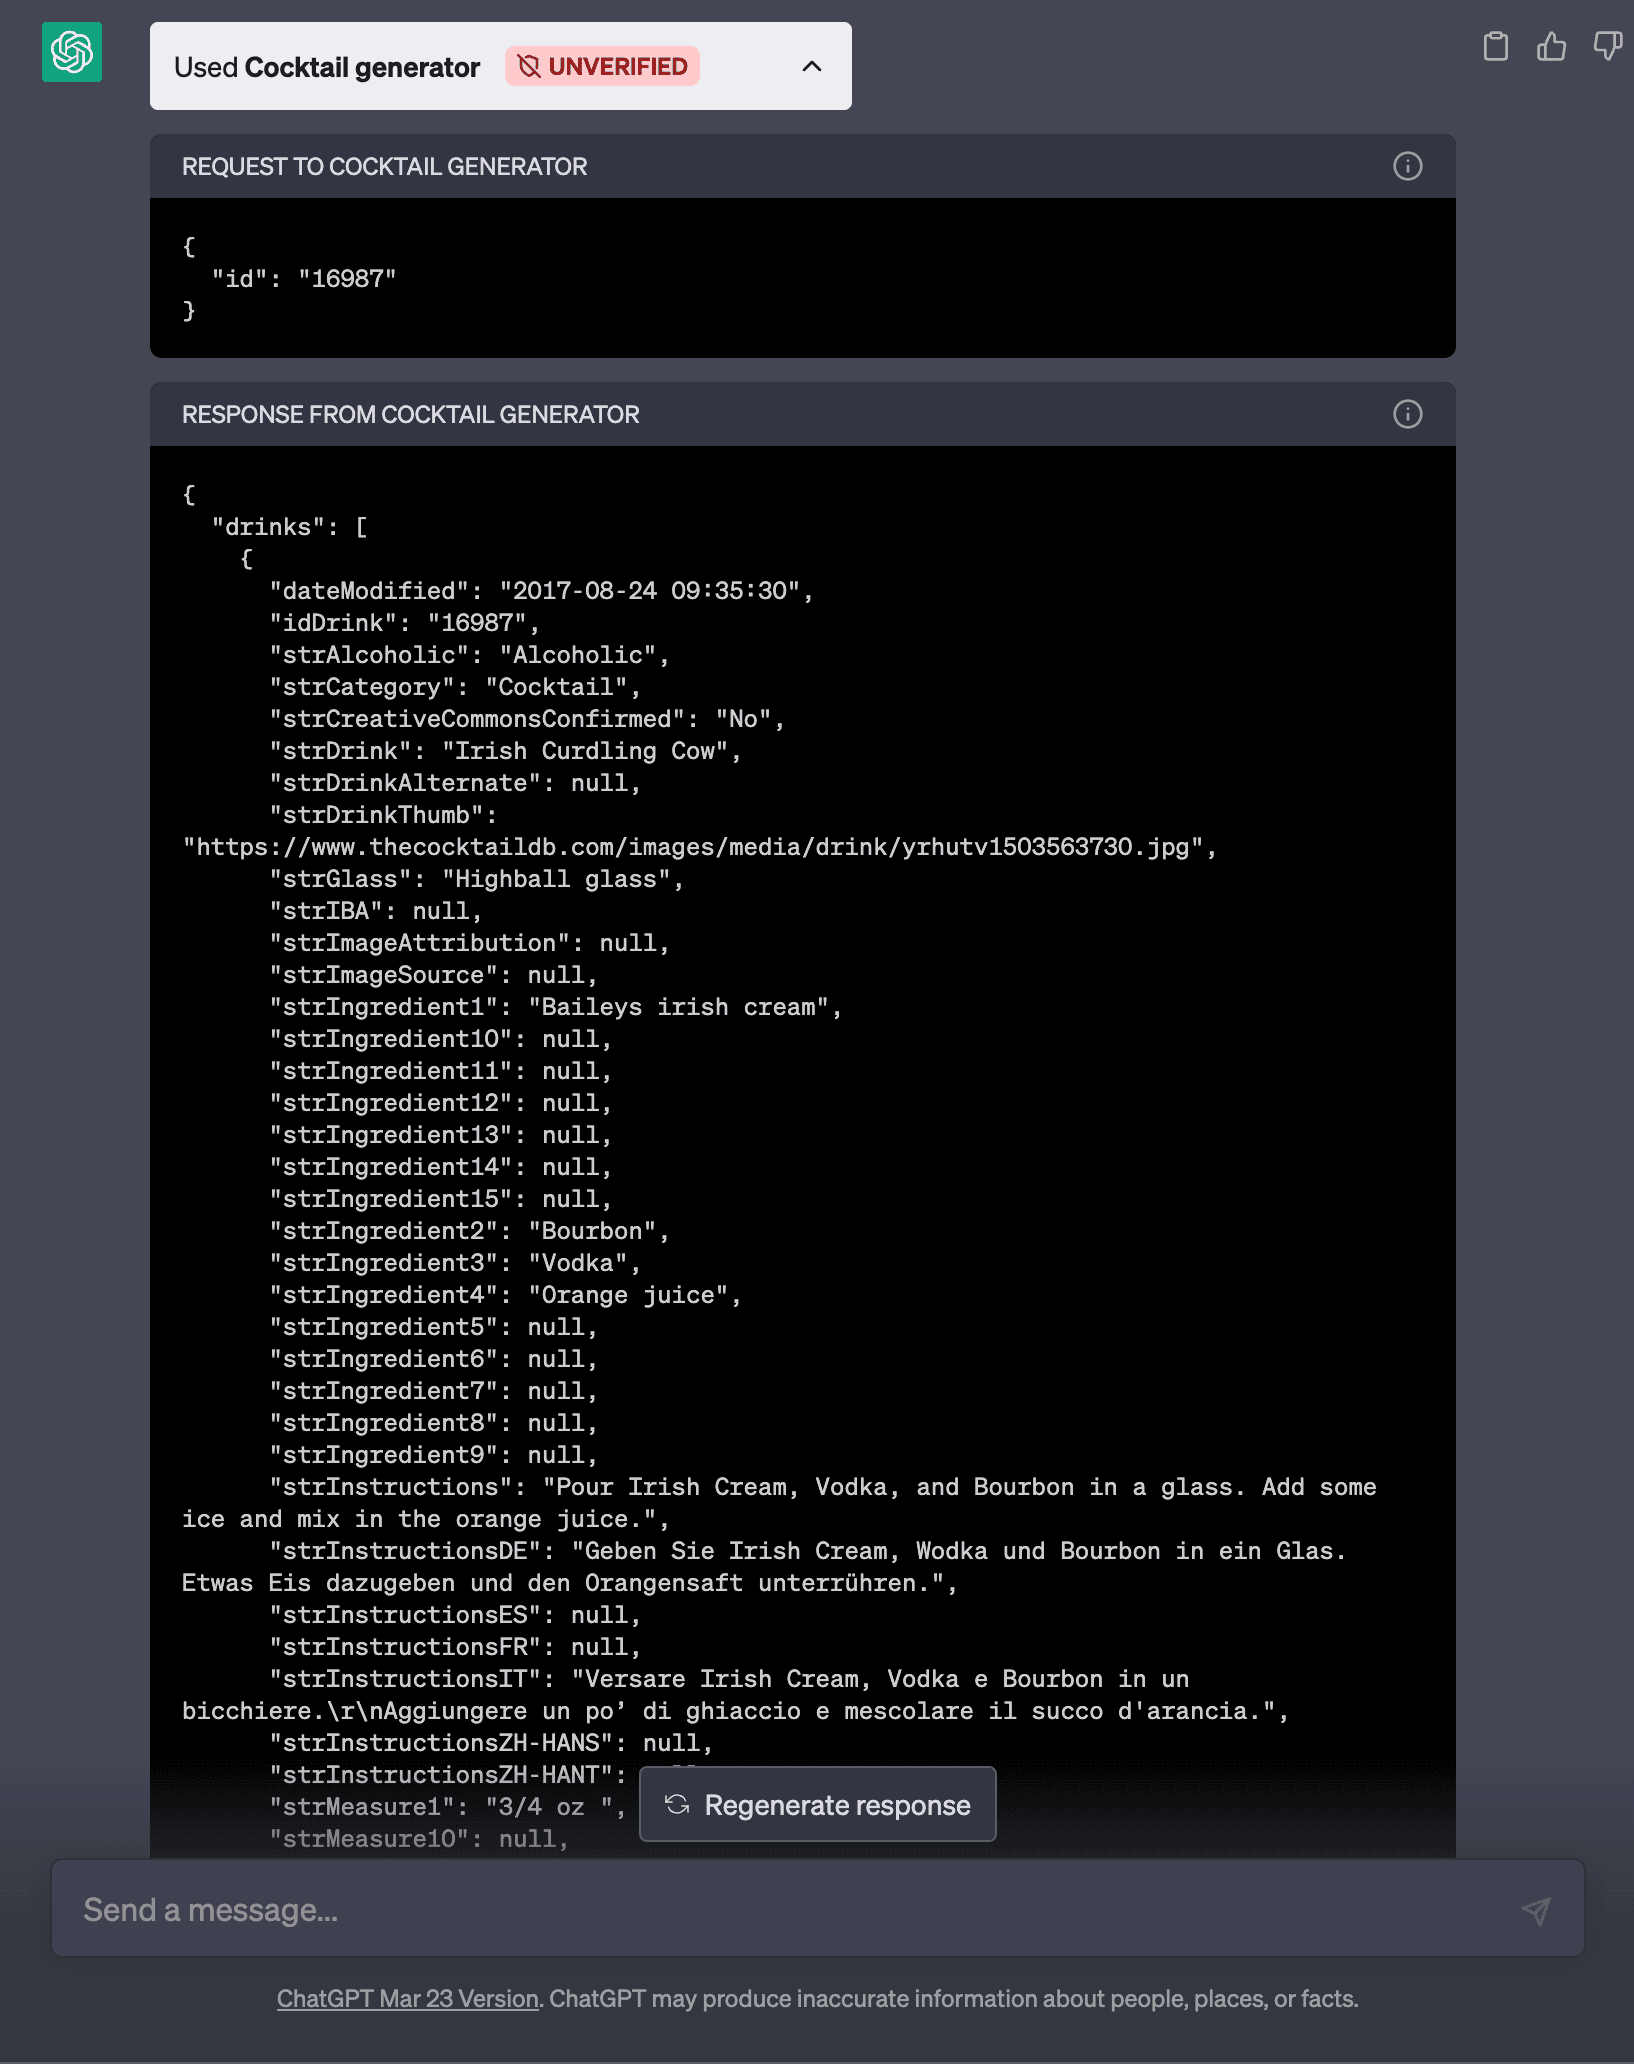Click the request JSON id 16987 line
The height and width of the screenshot is (2064, 1634).
tap(304, 279)
